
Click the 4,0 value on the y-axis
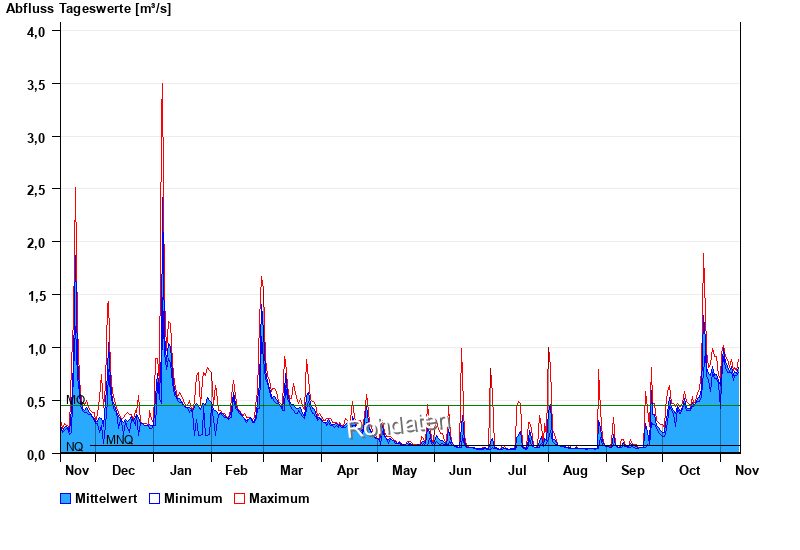[x=36, y=31]
